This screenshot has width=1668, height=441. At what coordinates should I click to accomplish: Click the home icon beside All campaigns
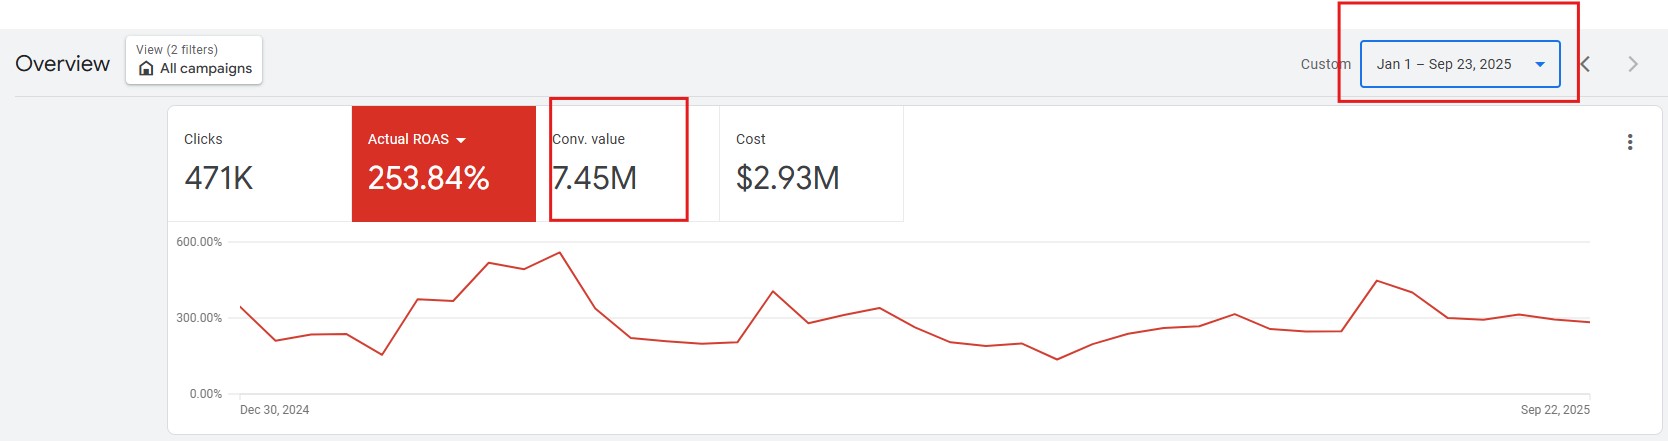coord(146,68)
